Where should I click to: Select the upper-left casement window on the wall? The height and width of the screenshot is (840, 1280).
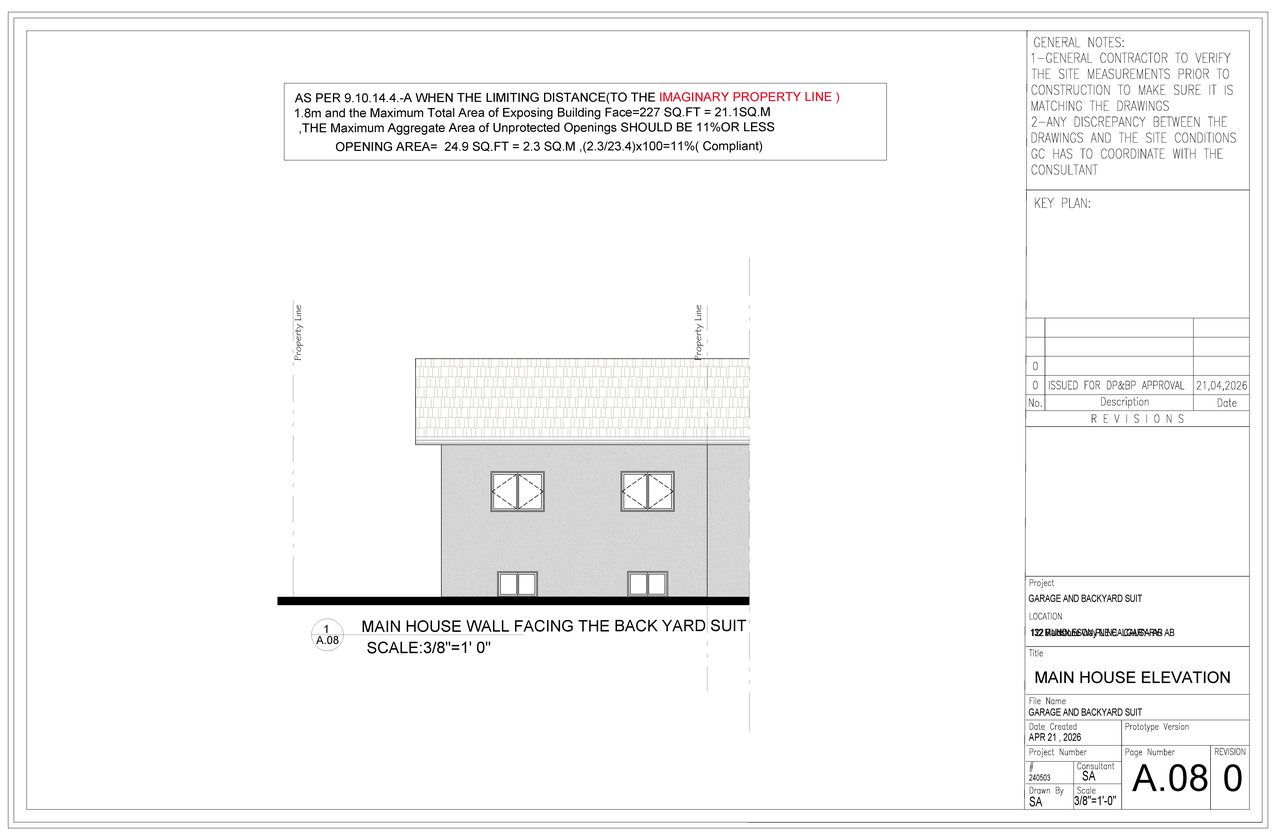517,491
